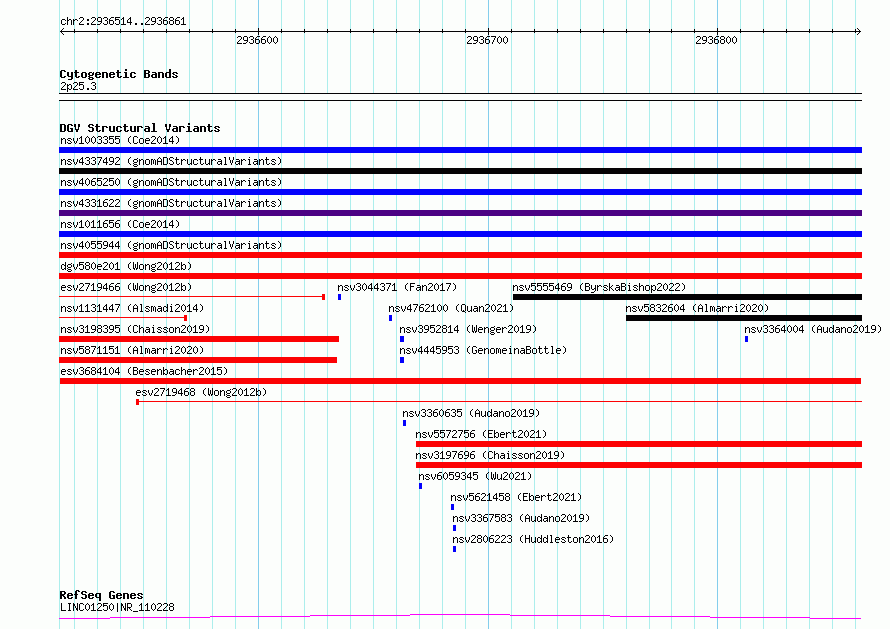Open nsv4065250 gnomAD variant label
The height and width of the screenshot is (629, 890).
171,182
